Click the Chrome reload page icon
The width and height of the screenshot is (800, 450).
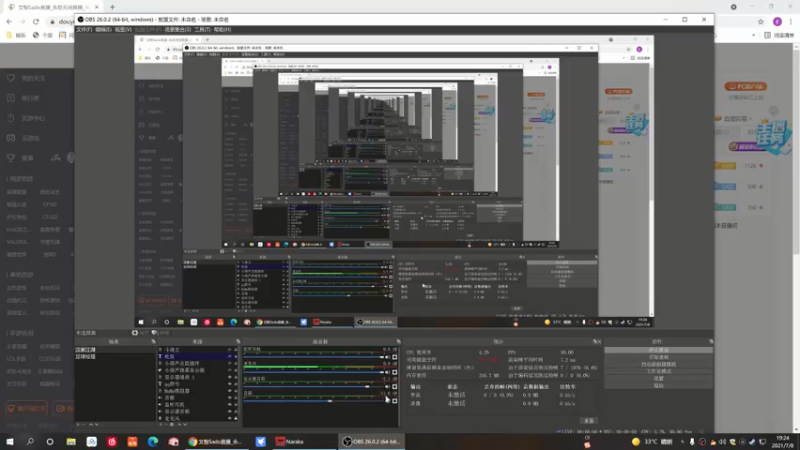click(x=36, y=21)
